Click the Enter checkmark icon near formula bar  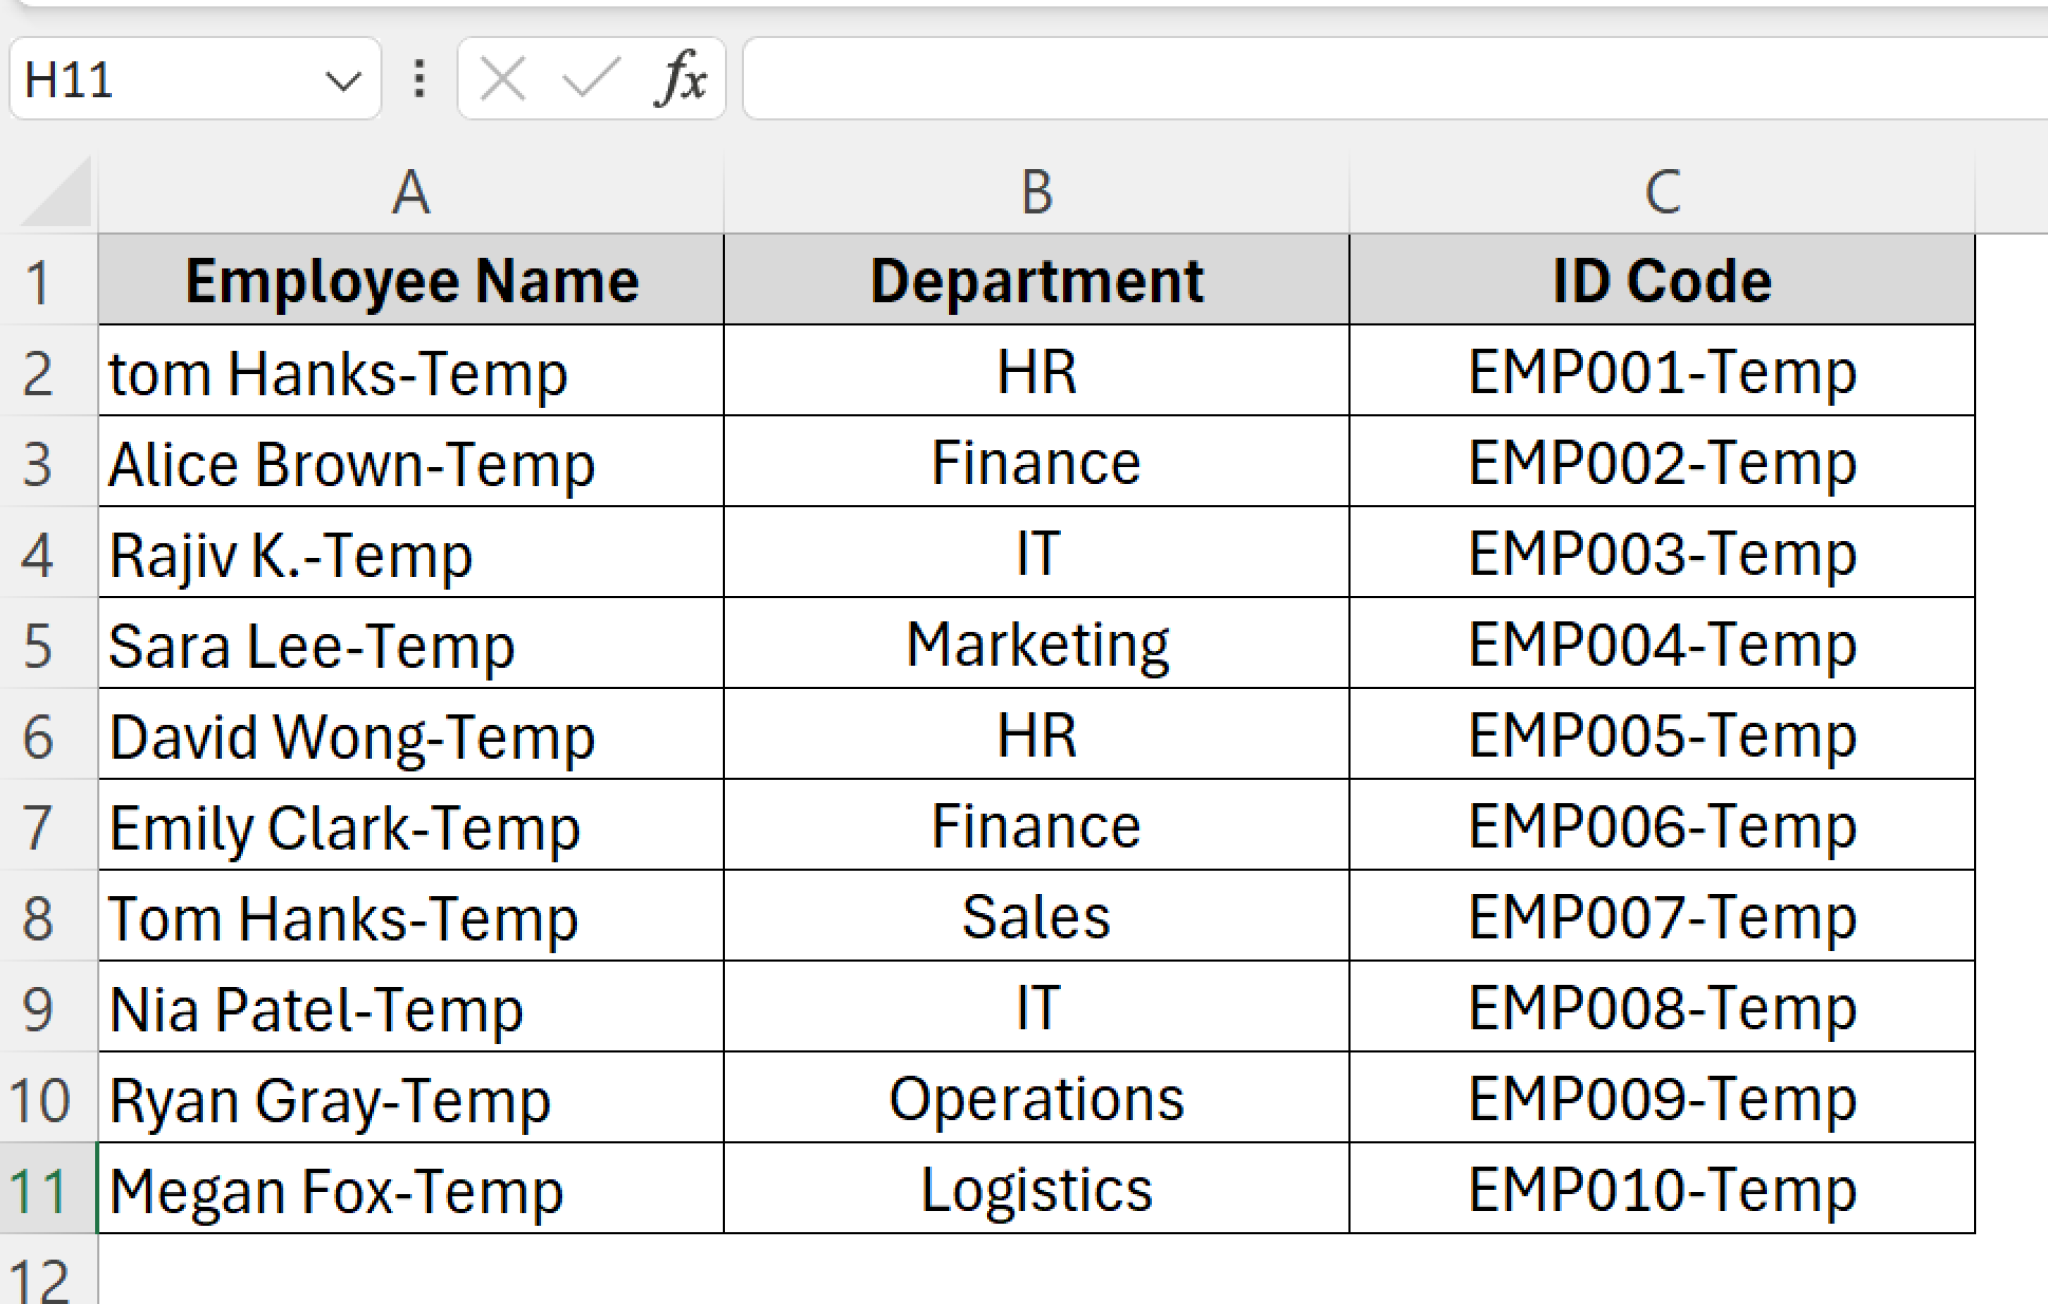tap(588, 80)
